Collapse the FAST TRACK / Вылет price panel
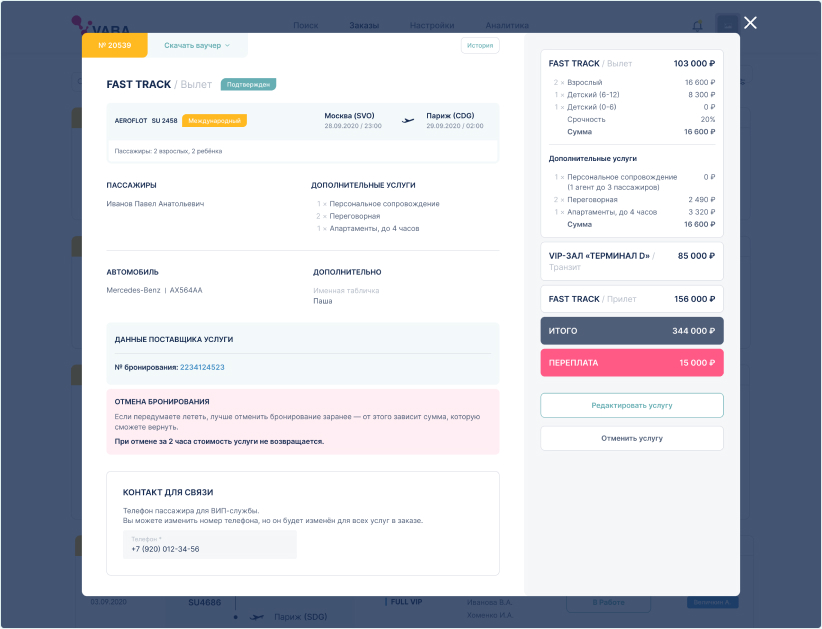The height and width of the screenshot is (629, 822). click(x=631, y=63)
